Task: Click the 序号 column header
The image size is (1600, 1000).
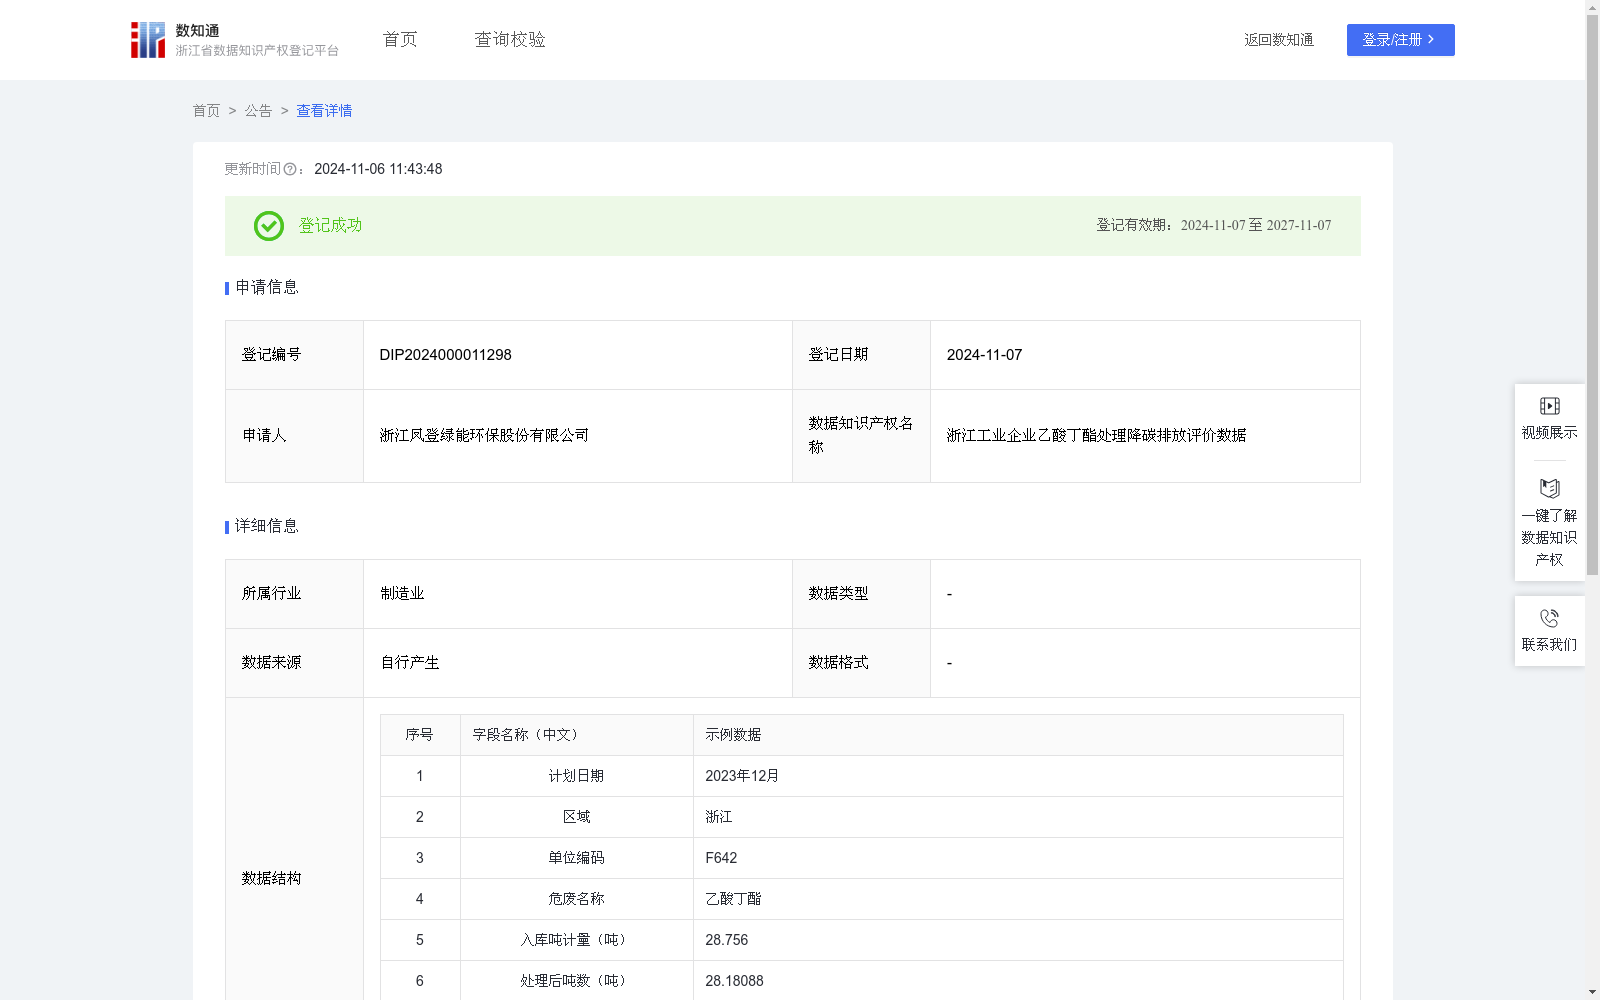Action: [x=420, y=735]
